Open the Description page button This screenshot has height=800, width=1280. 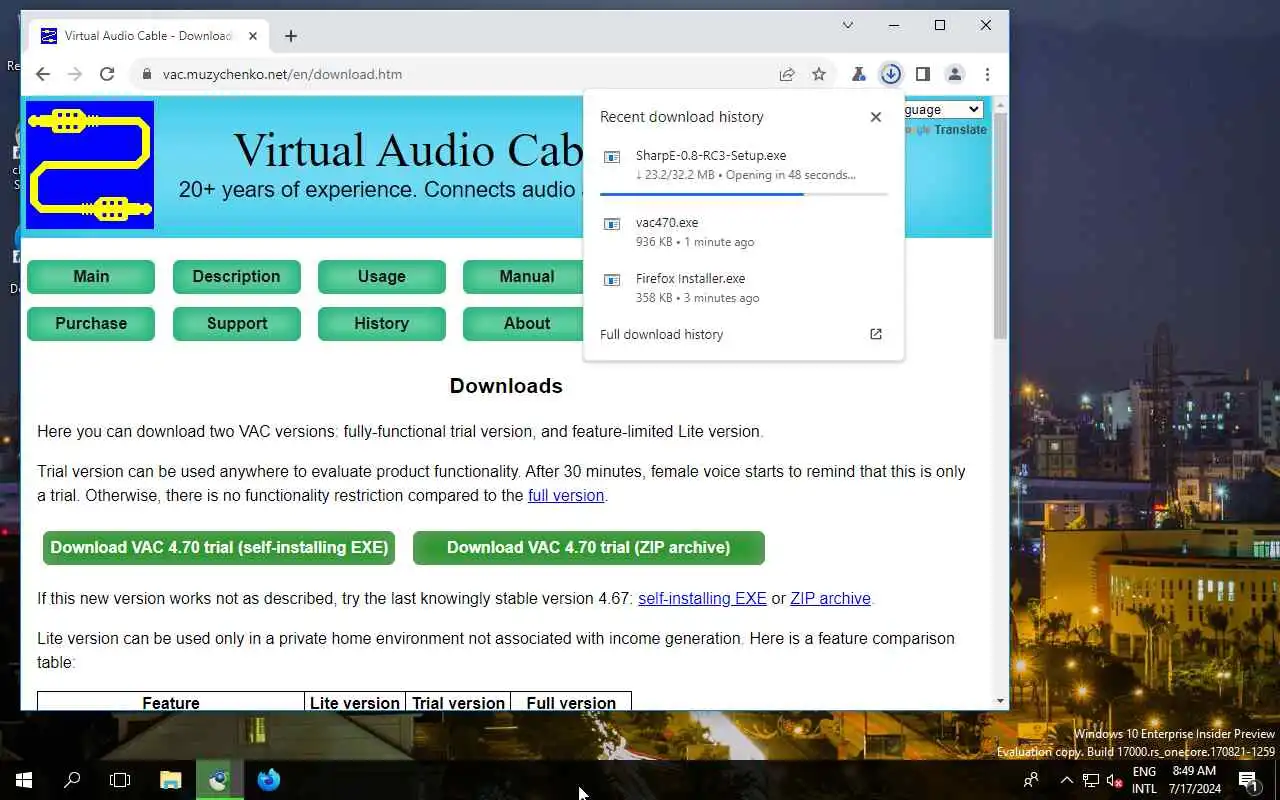(x=237, y=277)
